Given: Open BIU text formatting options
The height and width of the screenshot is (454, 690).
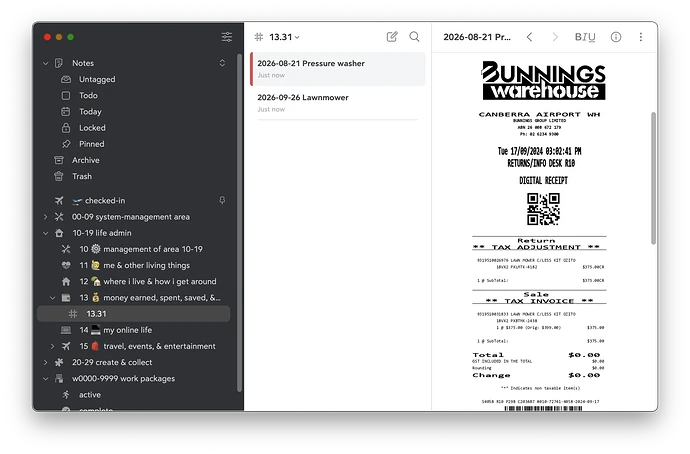Looking at the screenshot, I should [585, 37].
